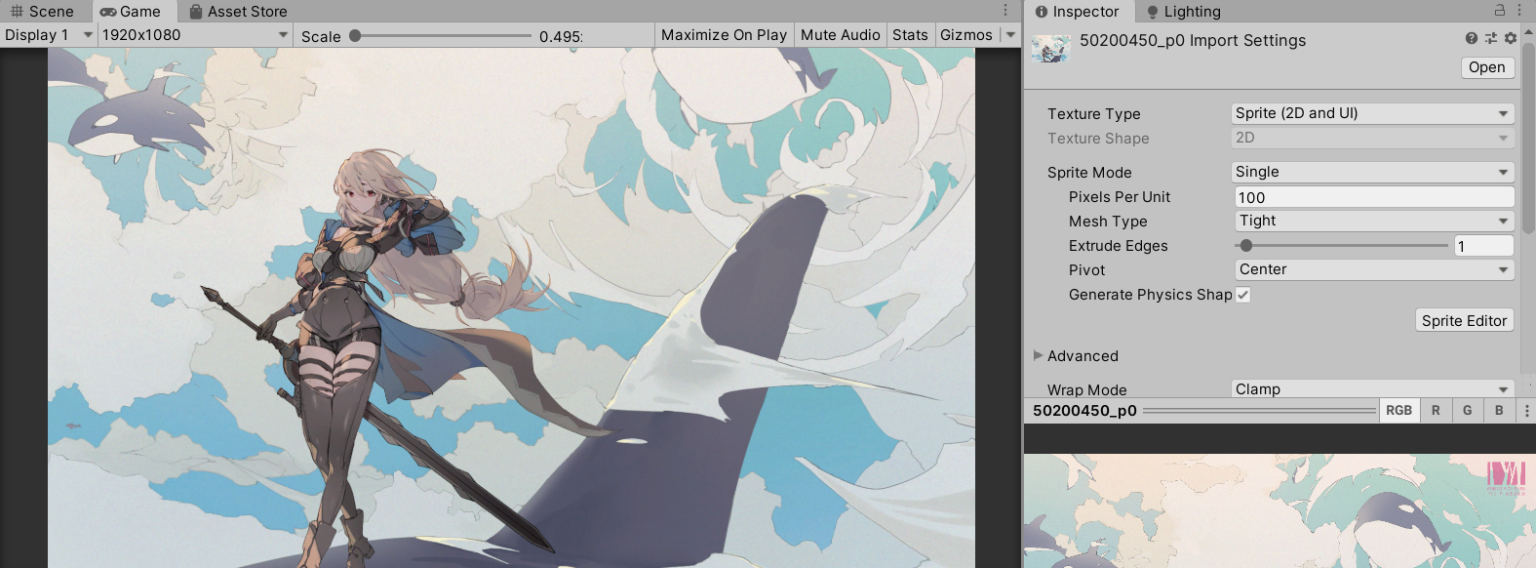Open the texture preview more options menu

(x=1526, y=410)
